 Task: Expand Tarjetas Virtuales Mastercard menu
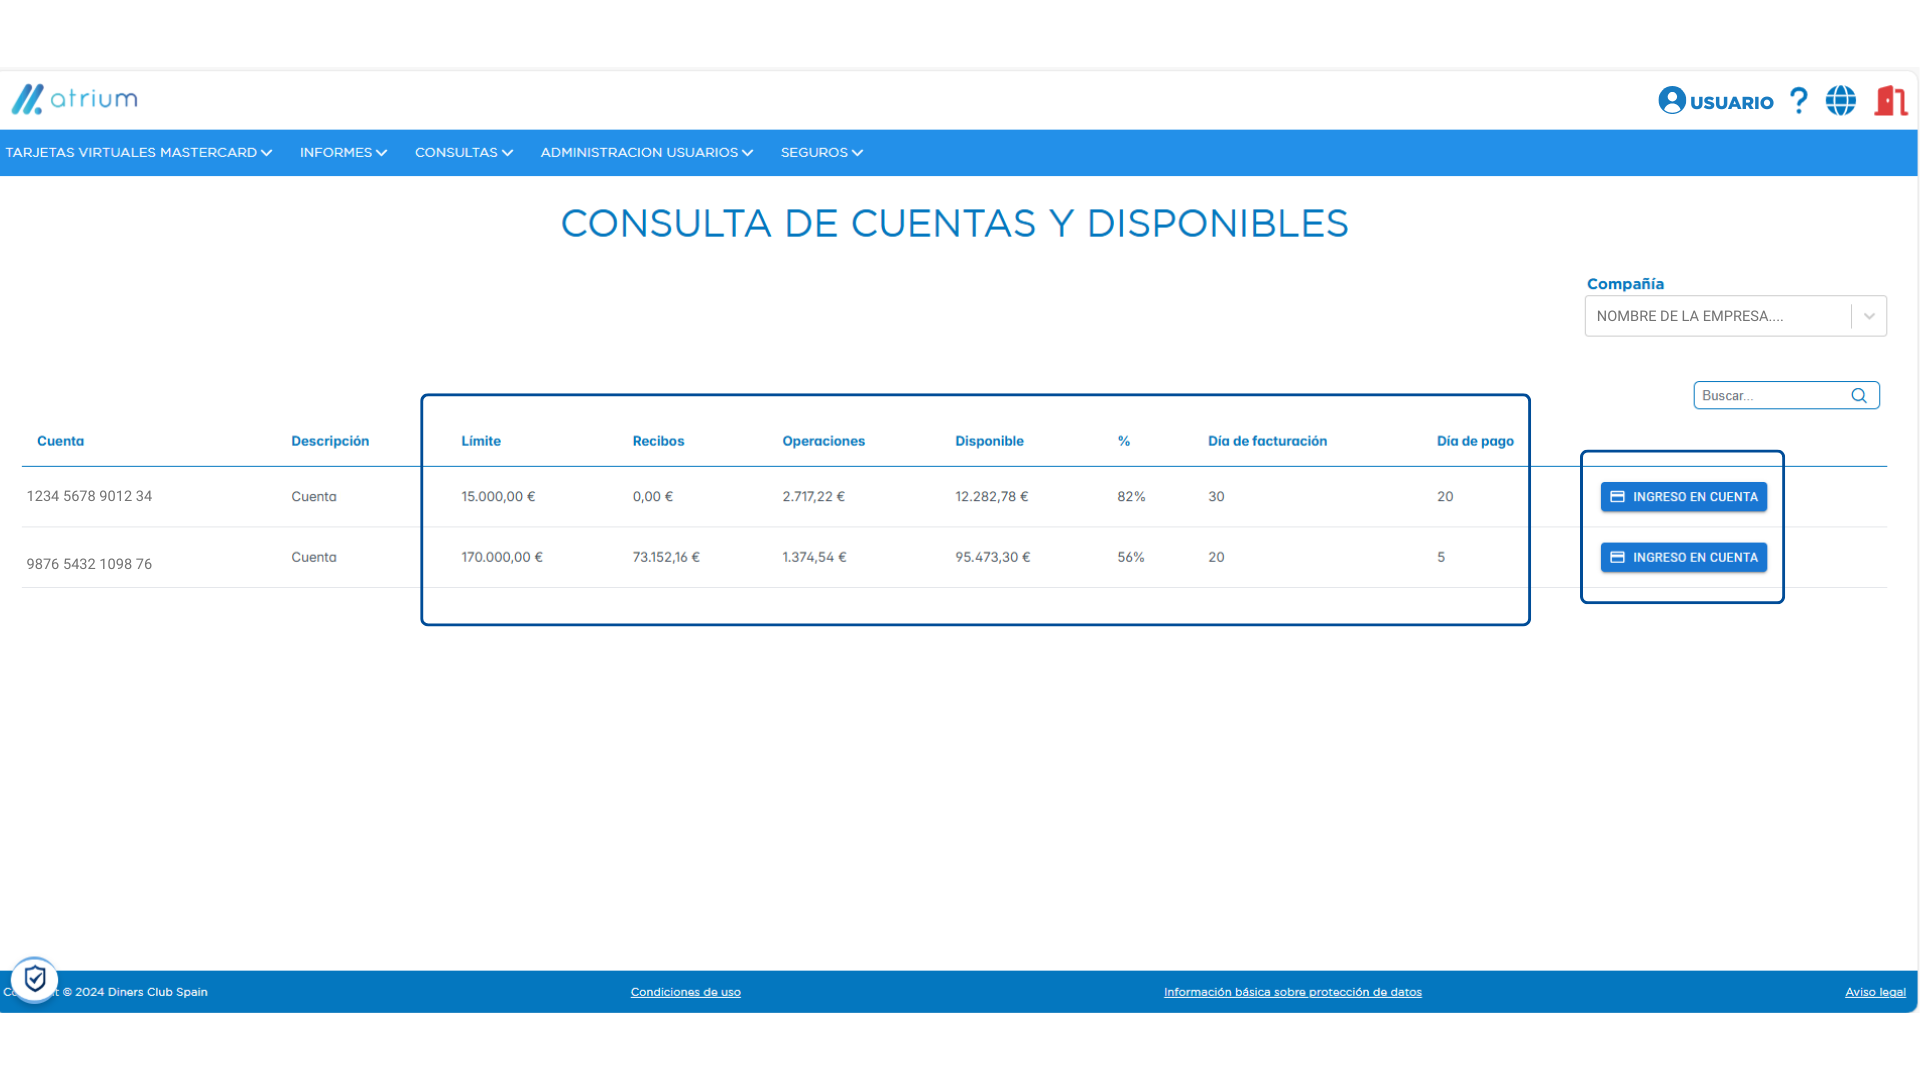(138, 153)
